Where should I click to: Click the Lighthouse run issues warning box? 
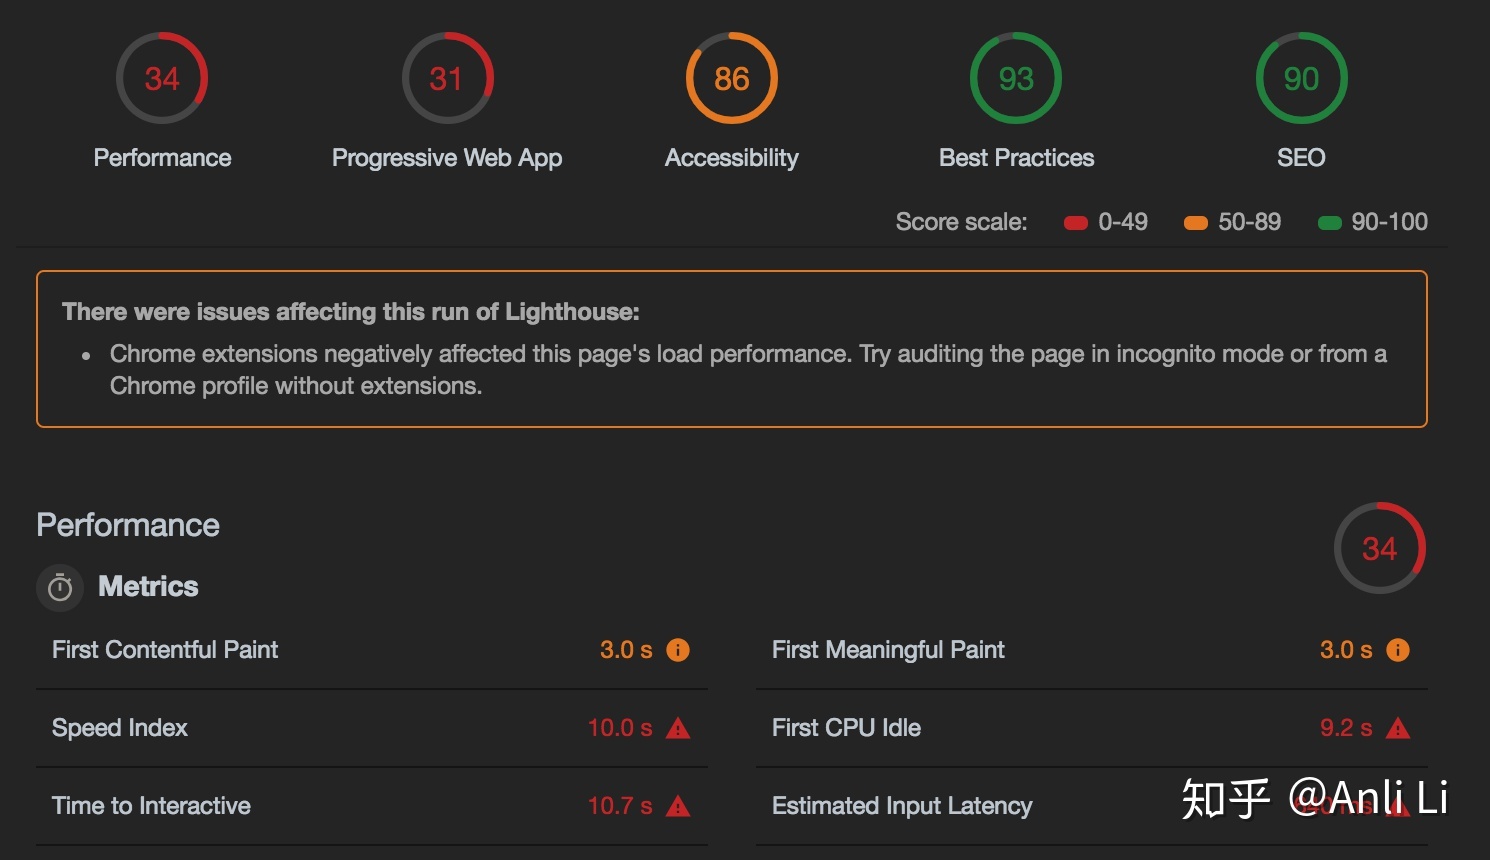732,349
